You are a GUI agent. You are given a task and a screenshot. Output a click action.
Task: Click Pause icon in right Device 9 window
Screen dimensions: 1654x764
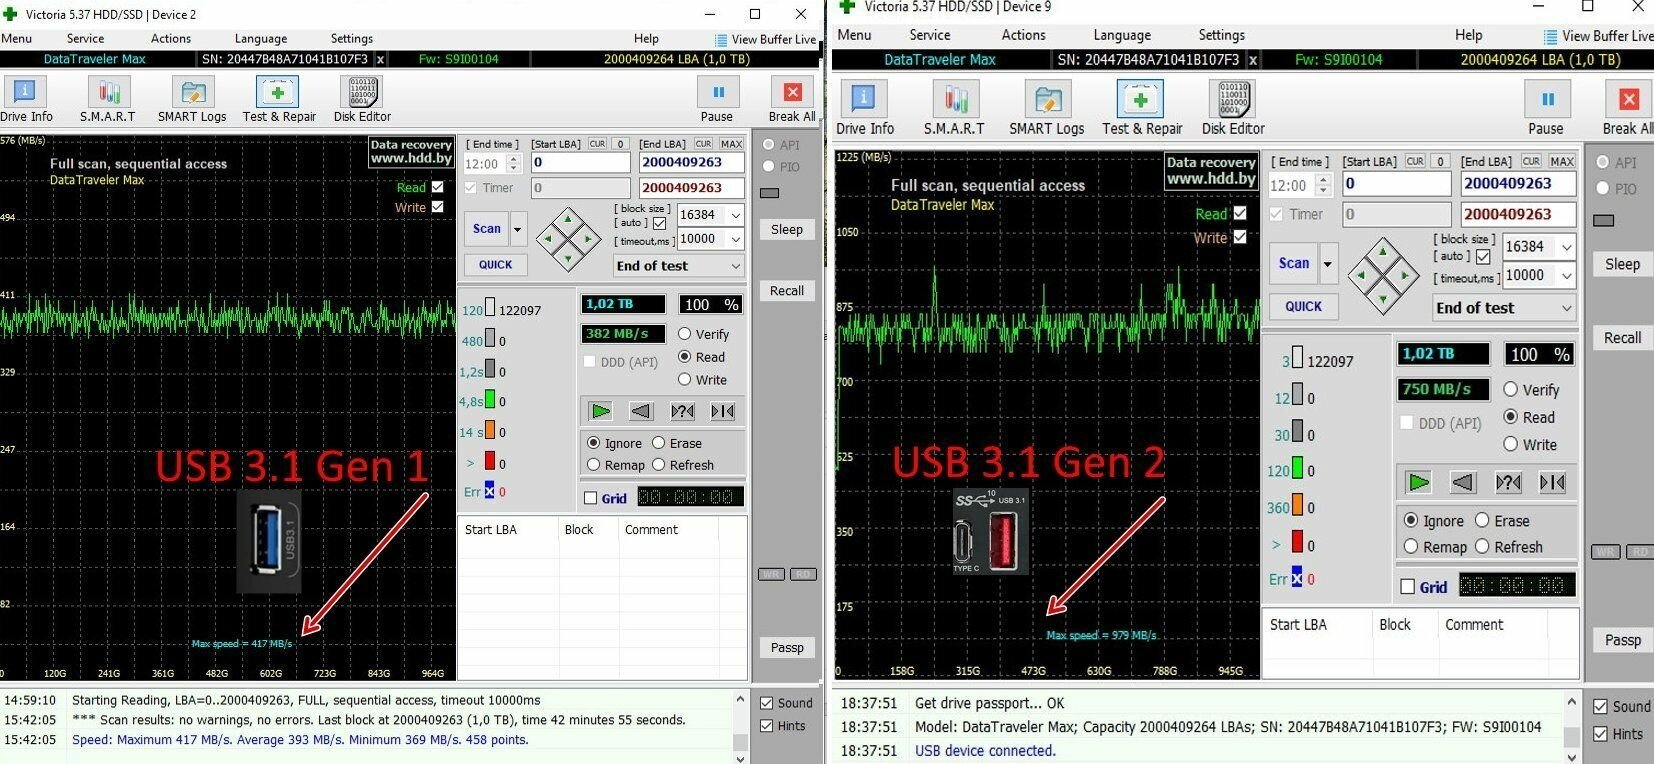1547,100
